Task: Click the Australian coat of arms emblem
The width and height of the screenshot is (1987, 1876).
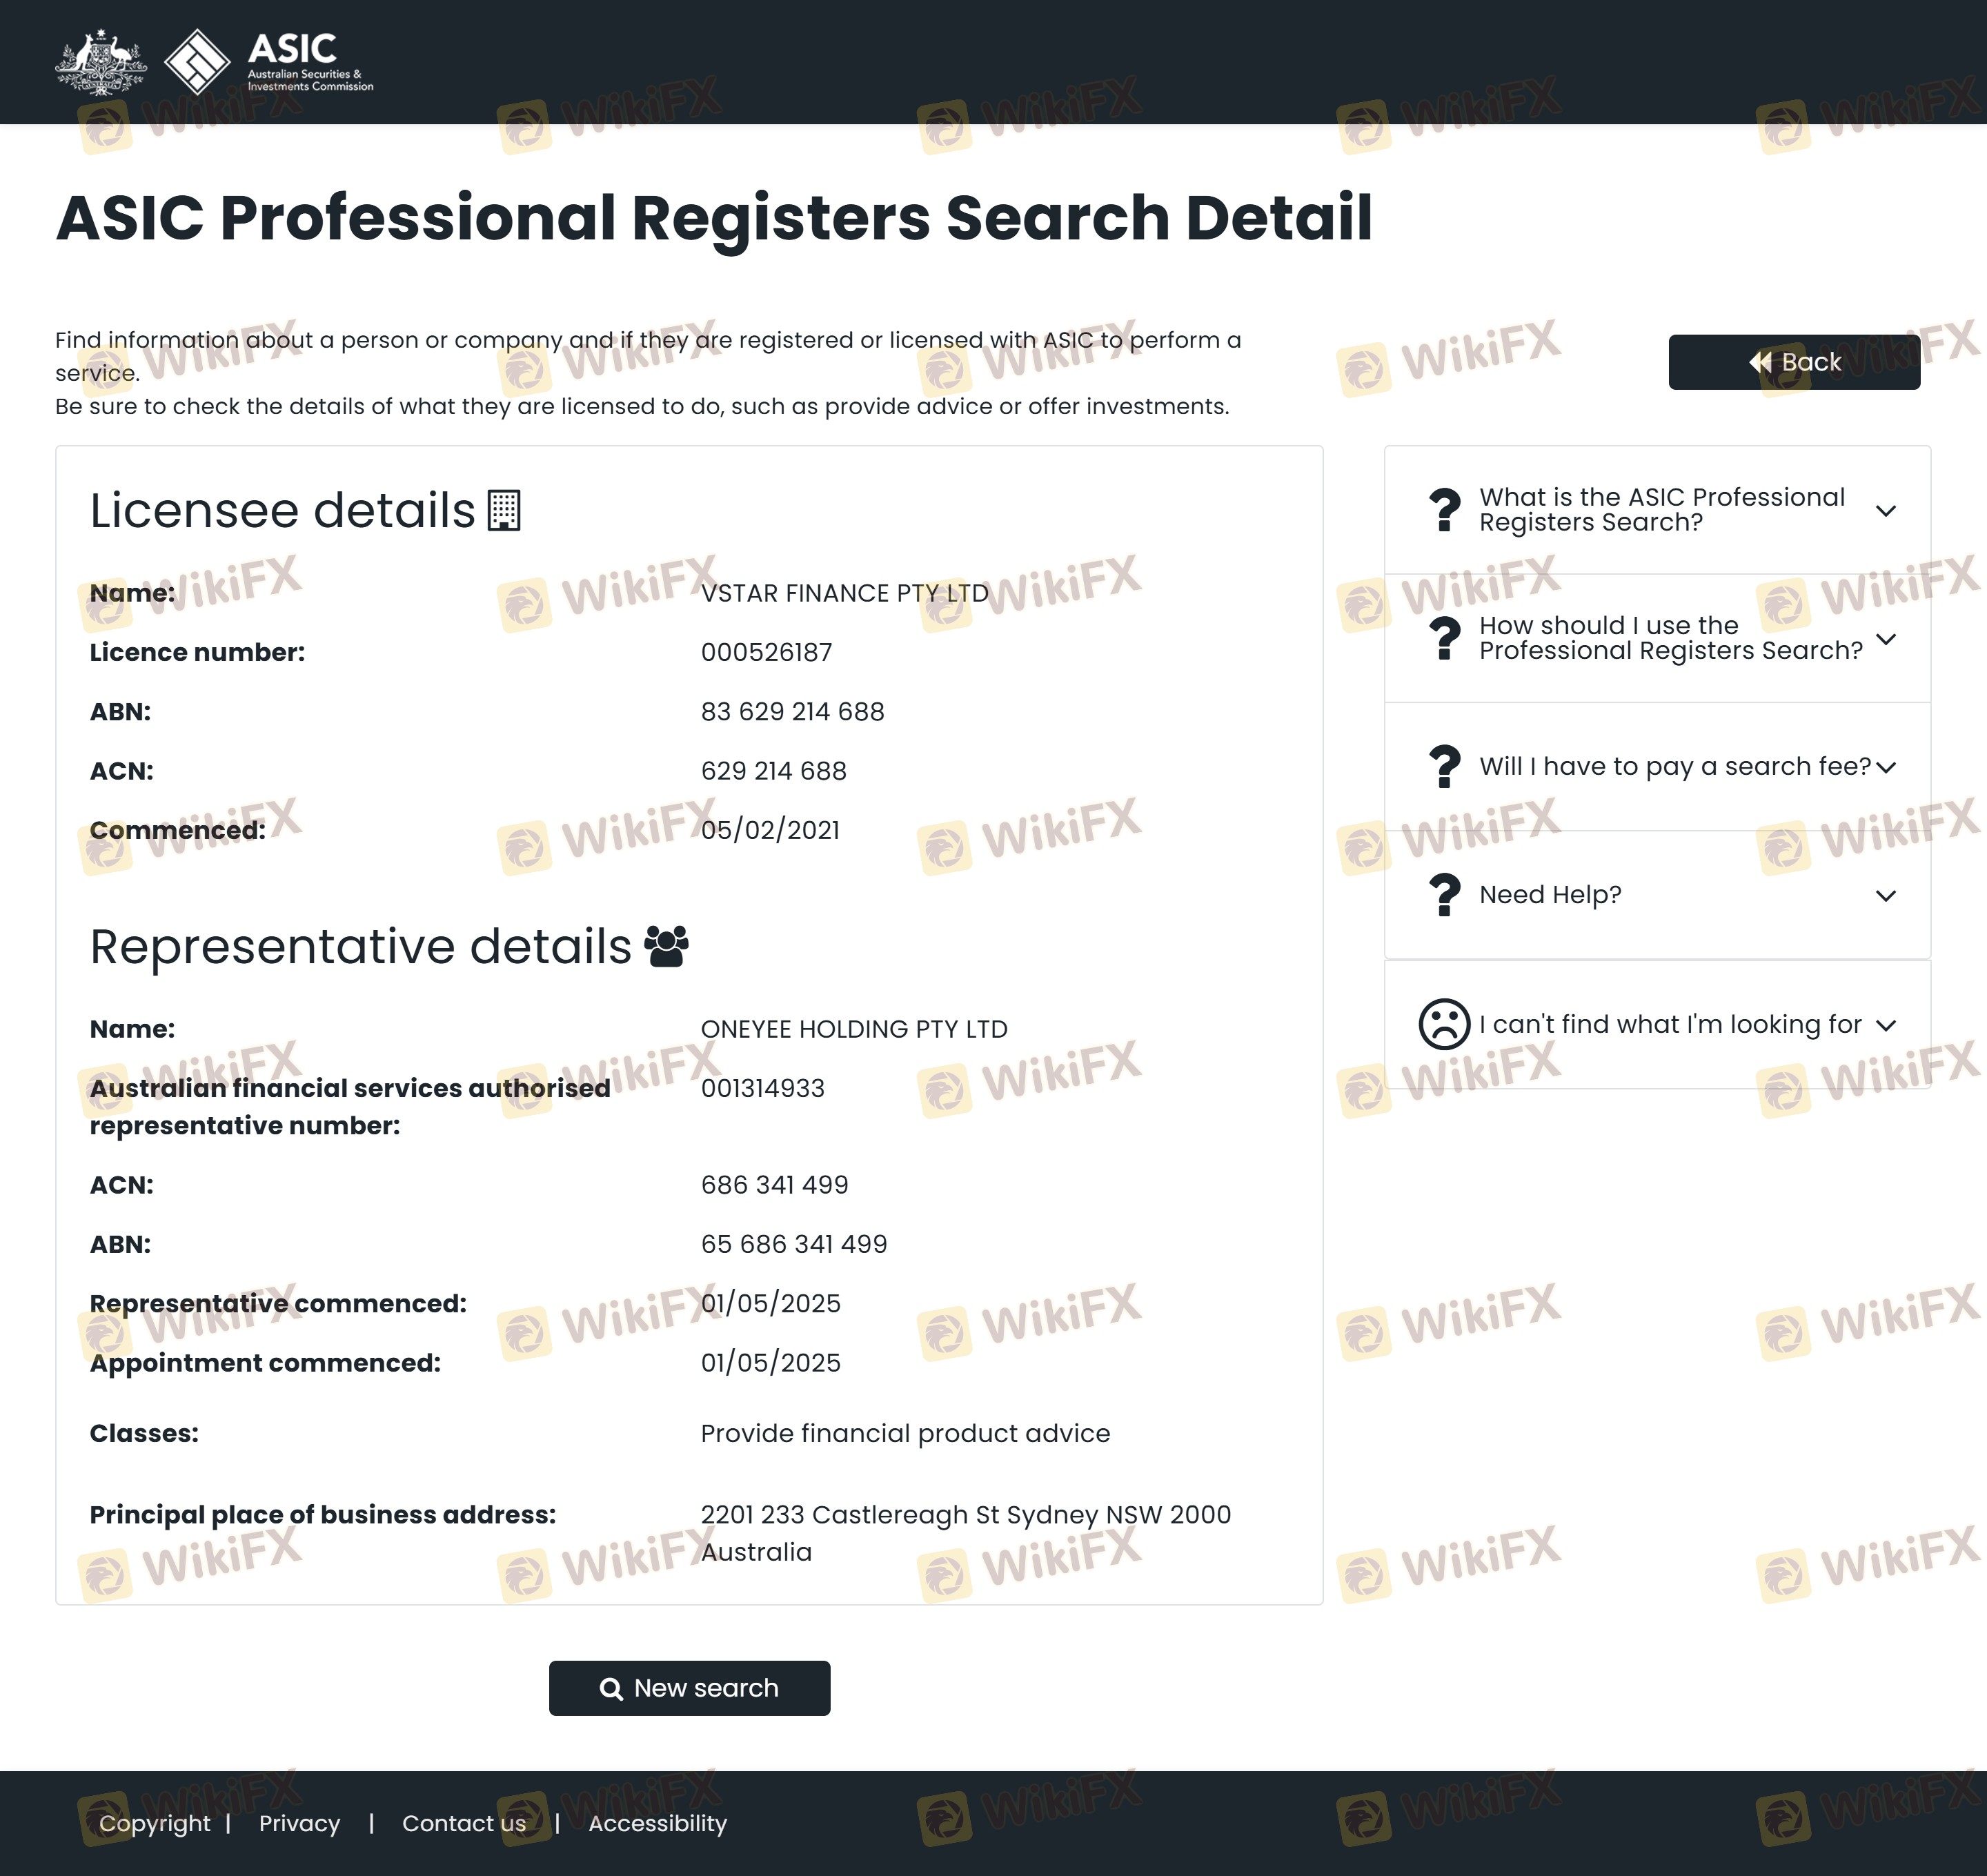Action: 100,62
